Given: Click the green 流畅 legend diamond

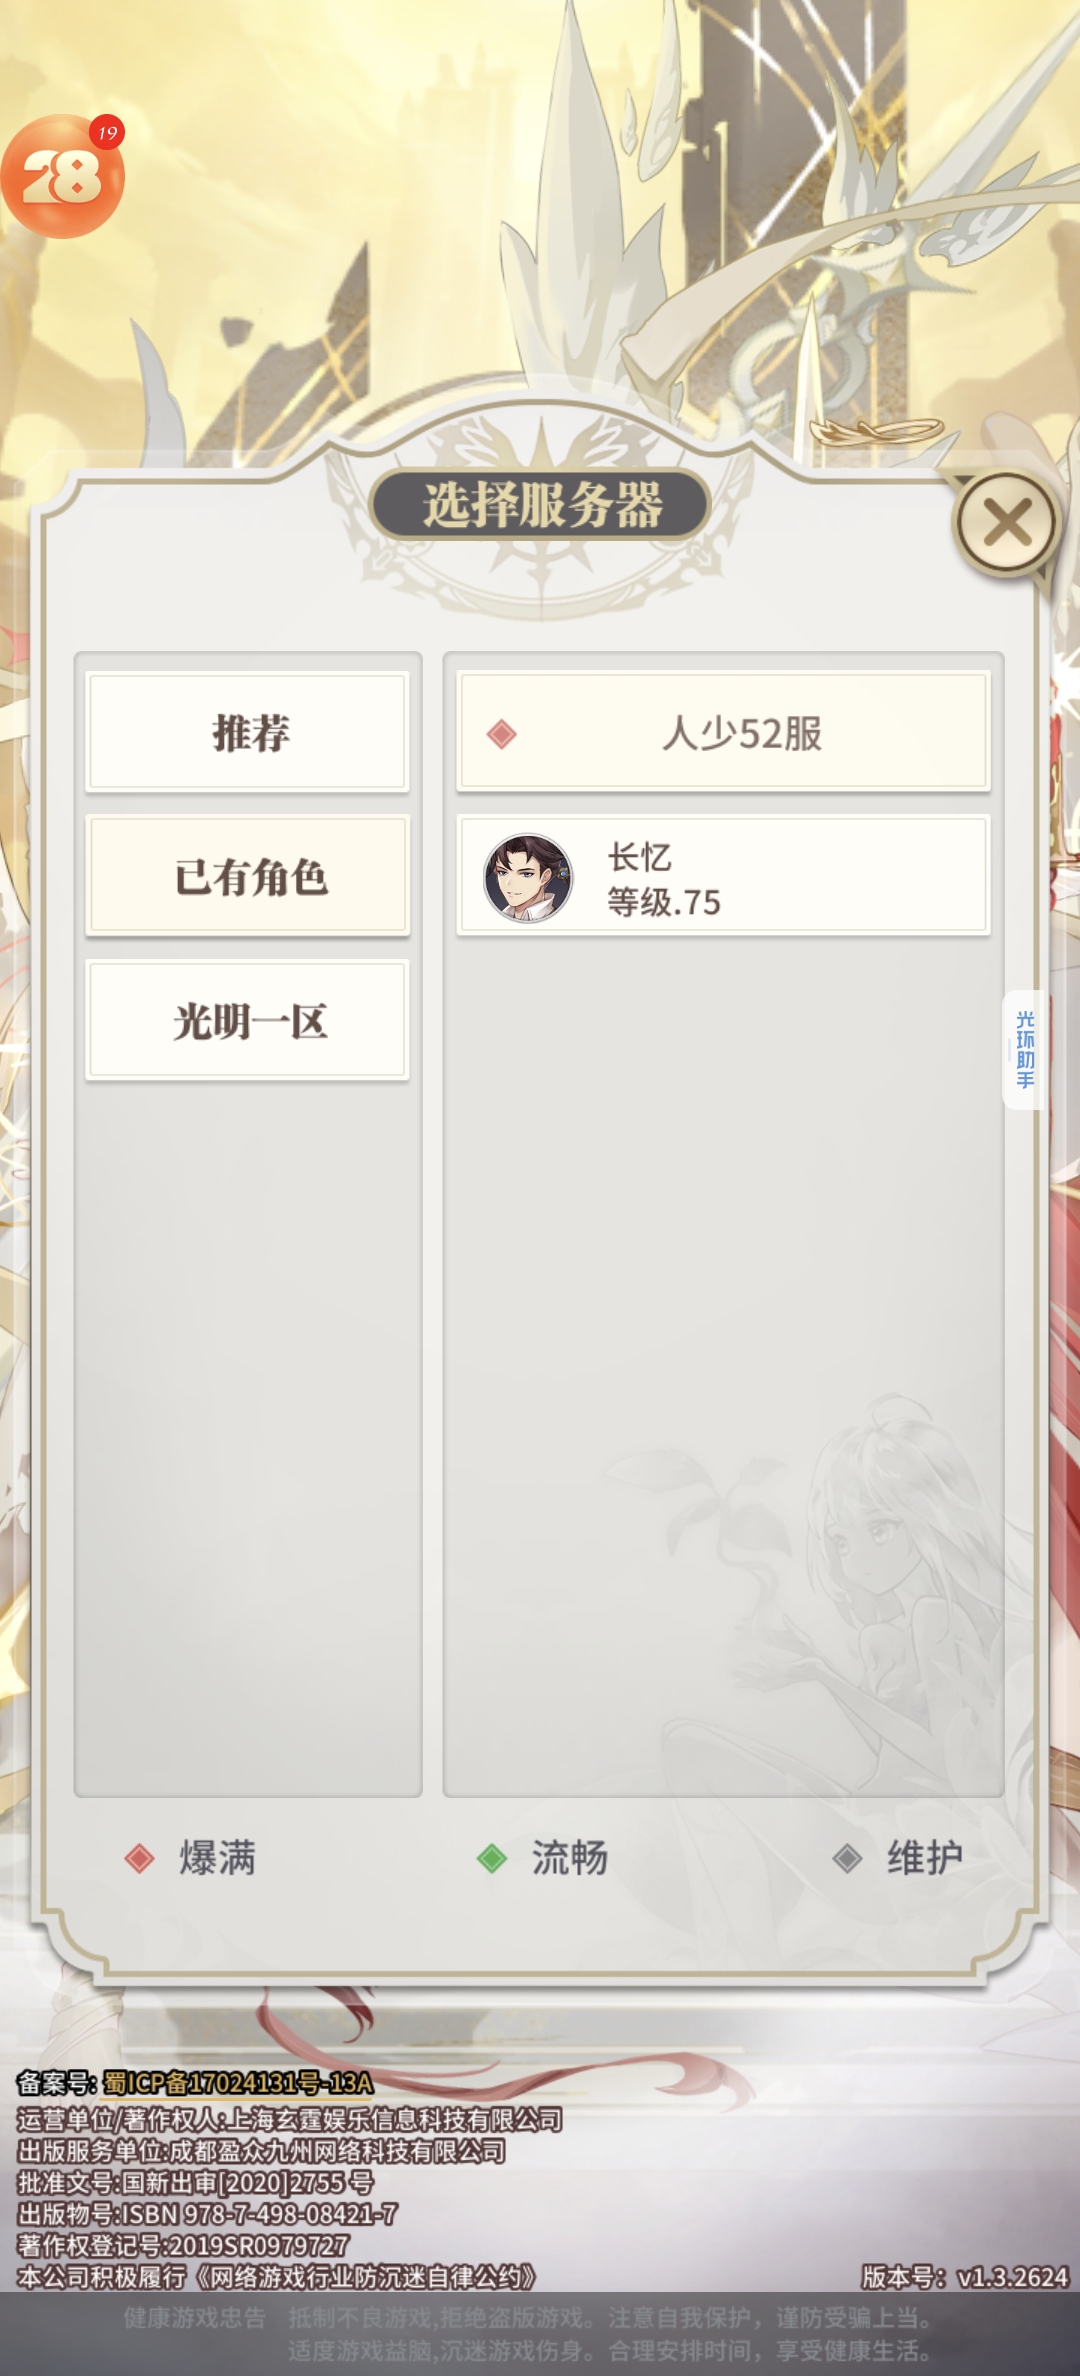Looking at the screenshot, I should (x=491, y=1858).
